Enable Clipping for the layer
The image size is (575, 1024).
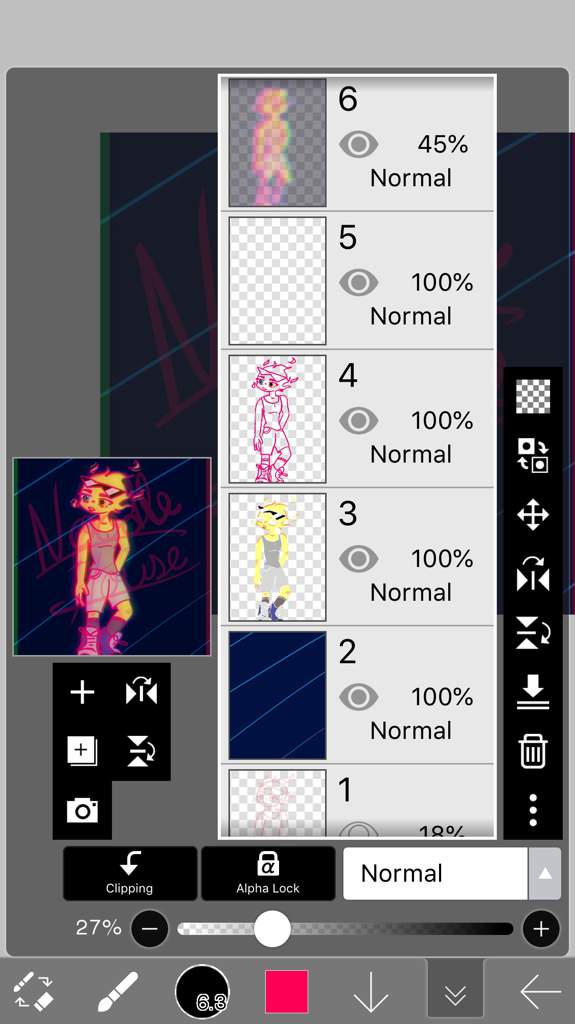(129, 873)
